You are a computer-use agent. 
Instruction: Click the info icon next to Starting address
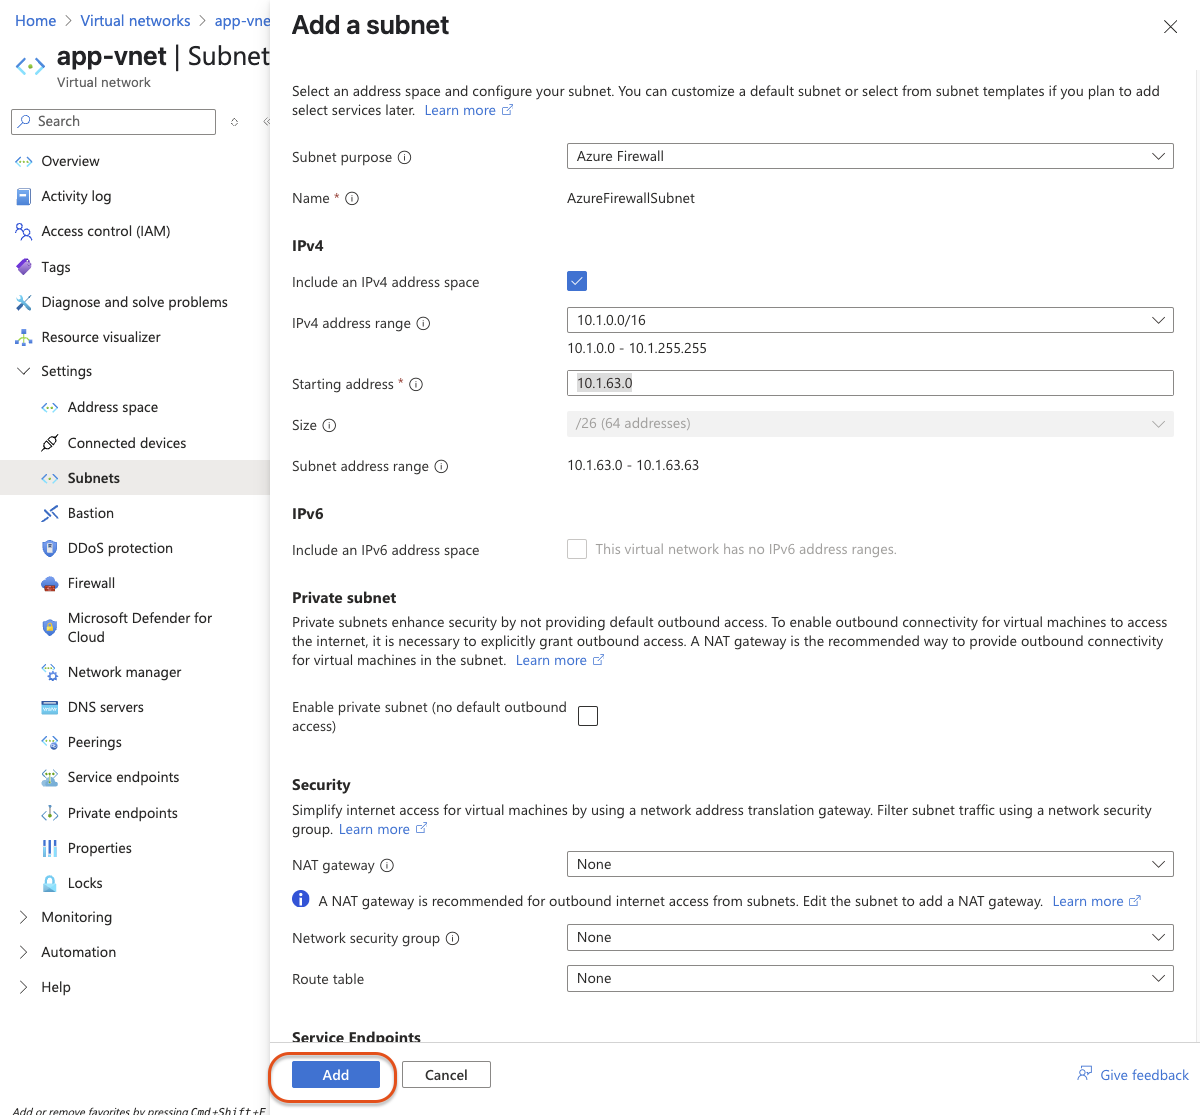point(417,384)
